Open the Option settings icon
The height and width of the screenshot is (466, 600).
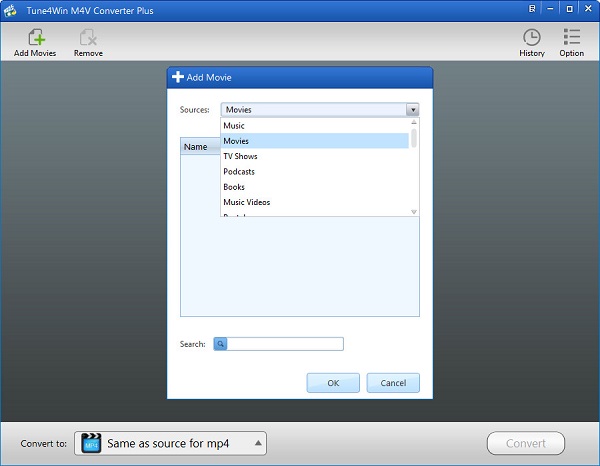572,38
